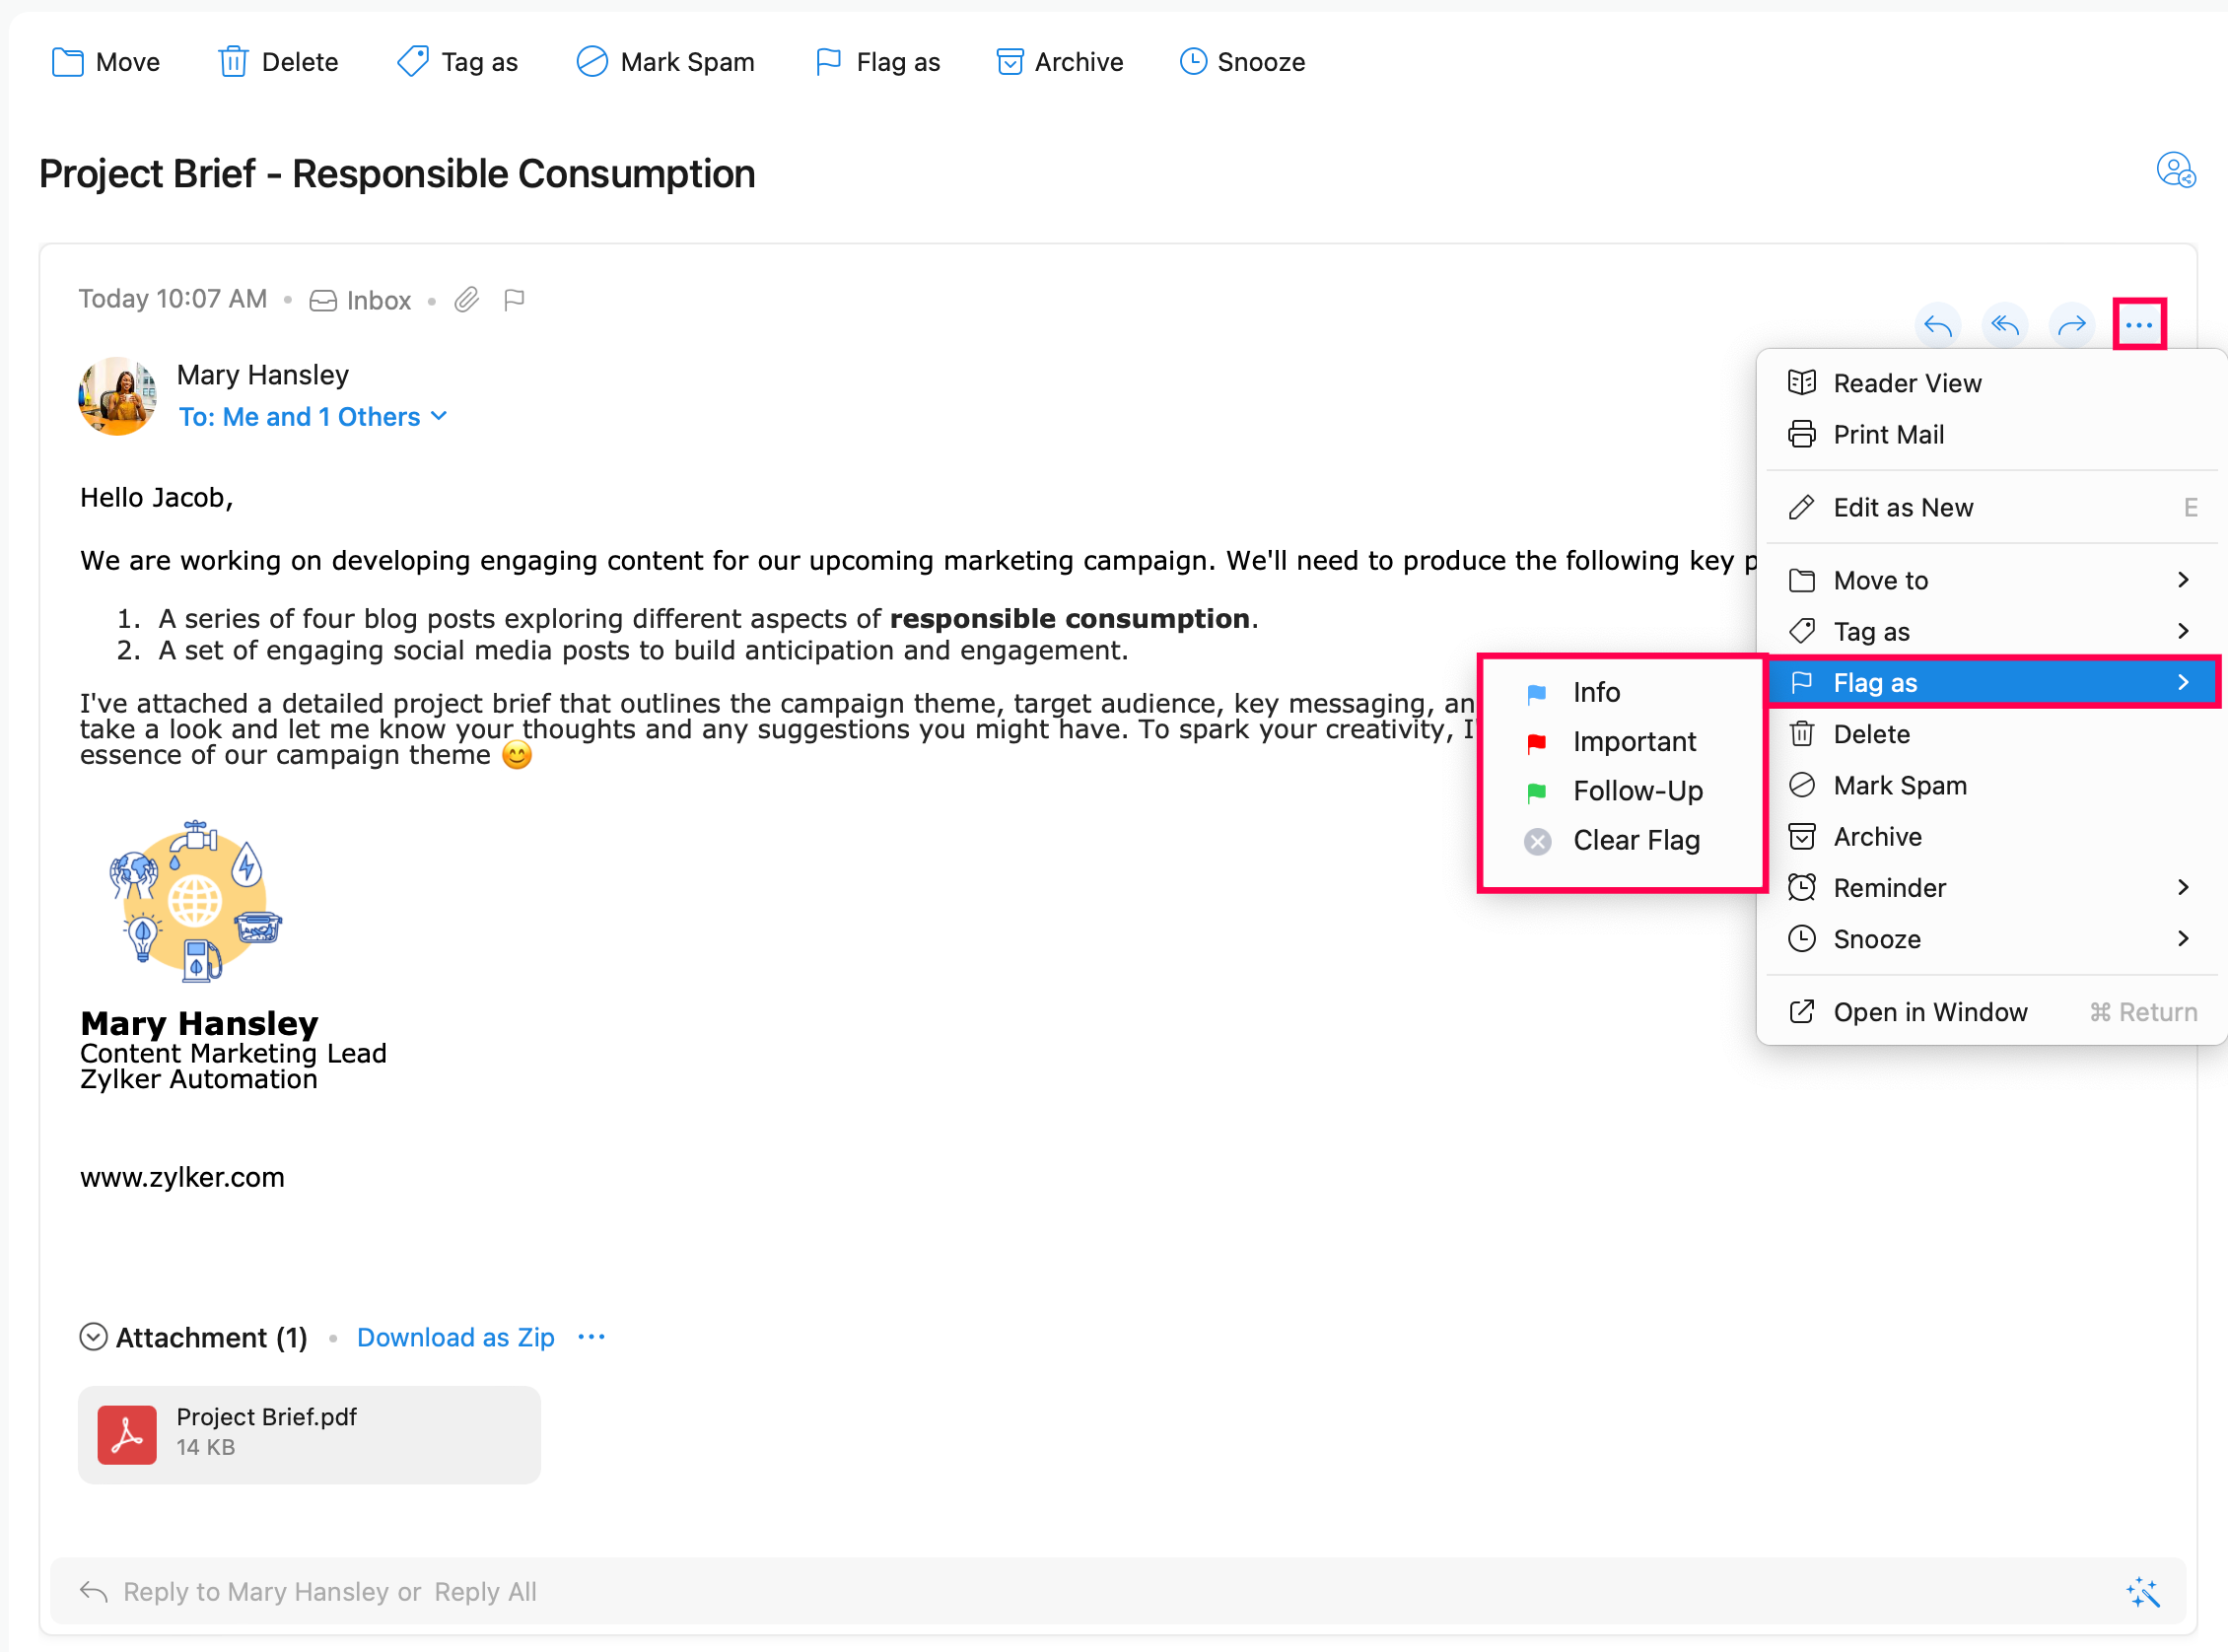The height and width of the screenshot is (1652, 2228).
Task: Toggle the flag outline next to Inbox
Action: [x=514, y=300]
